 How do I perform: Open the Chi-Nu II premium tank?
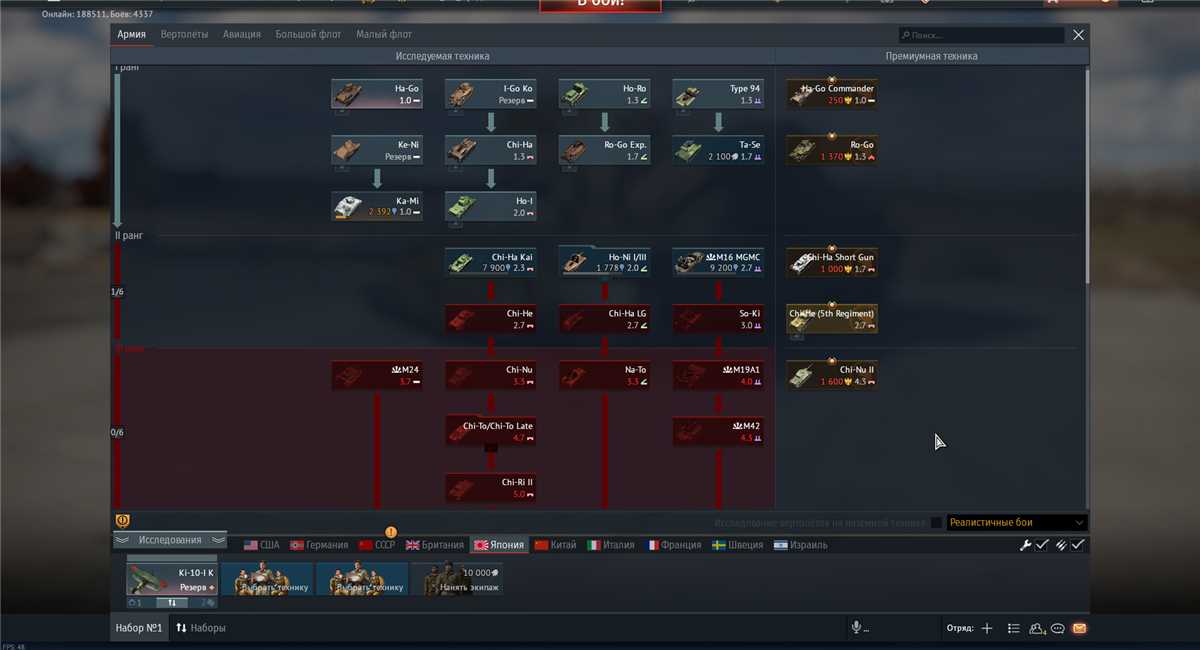(x=832, y=375)
